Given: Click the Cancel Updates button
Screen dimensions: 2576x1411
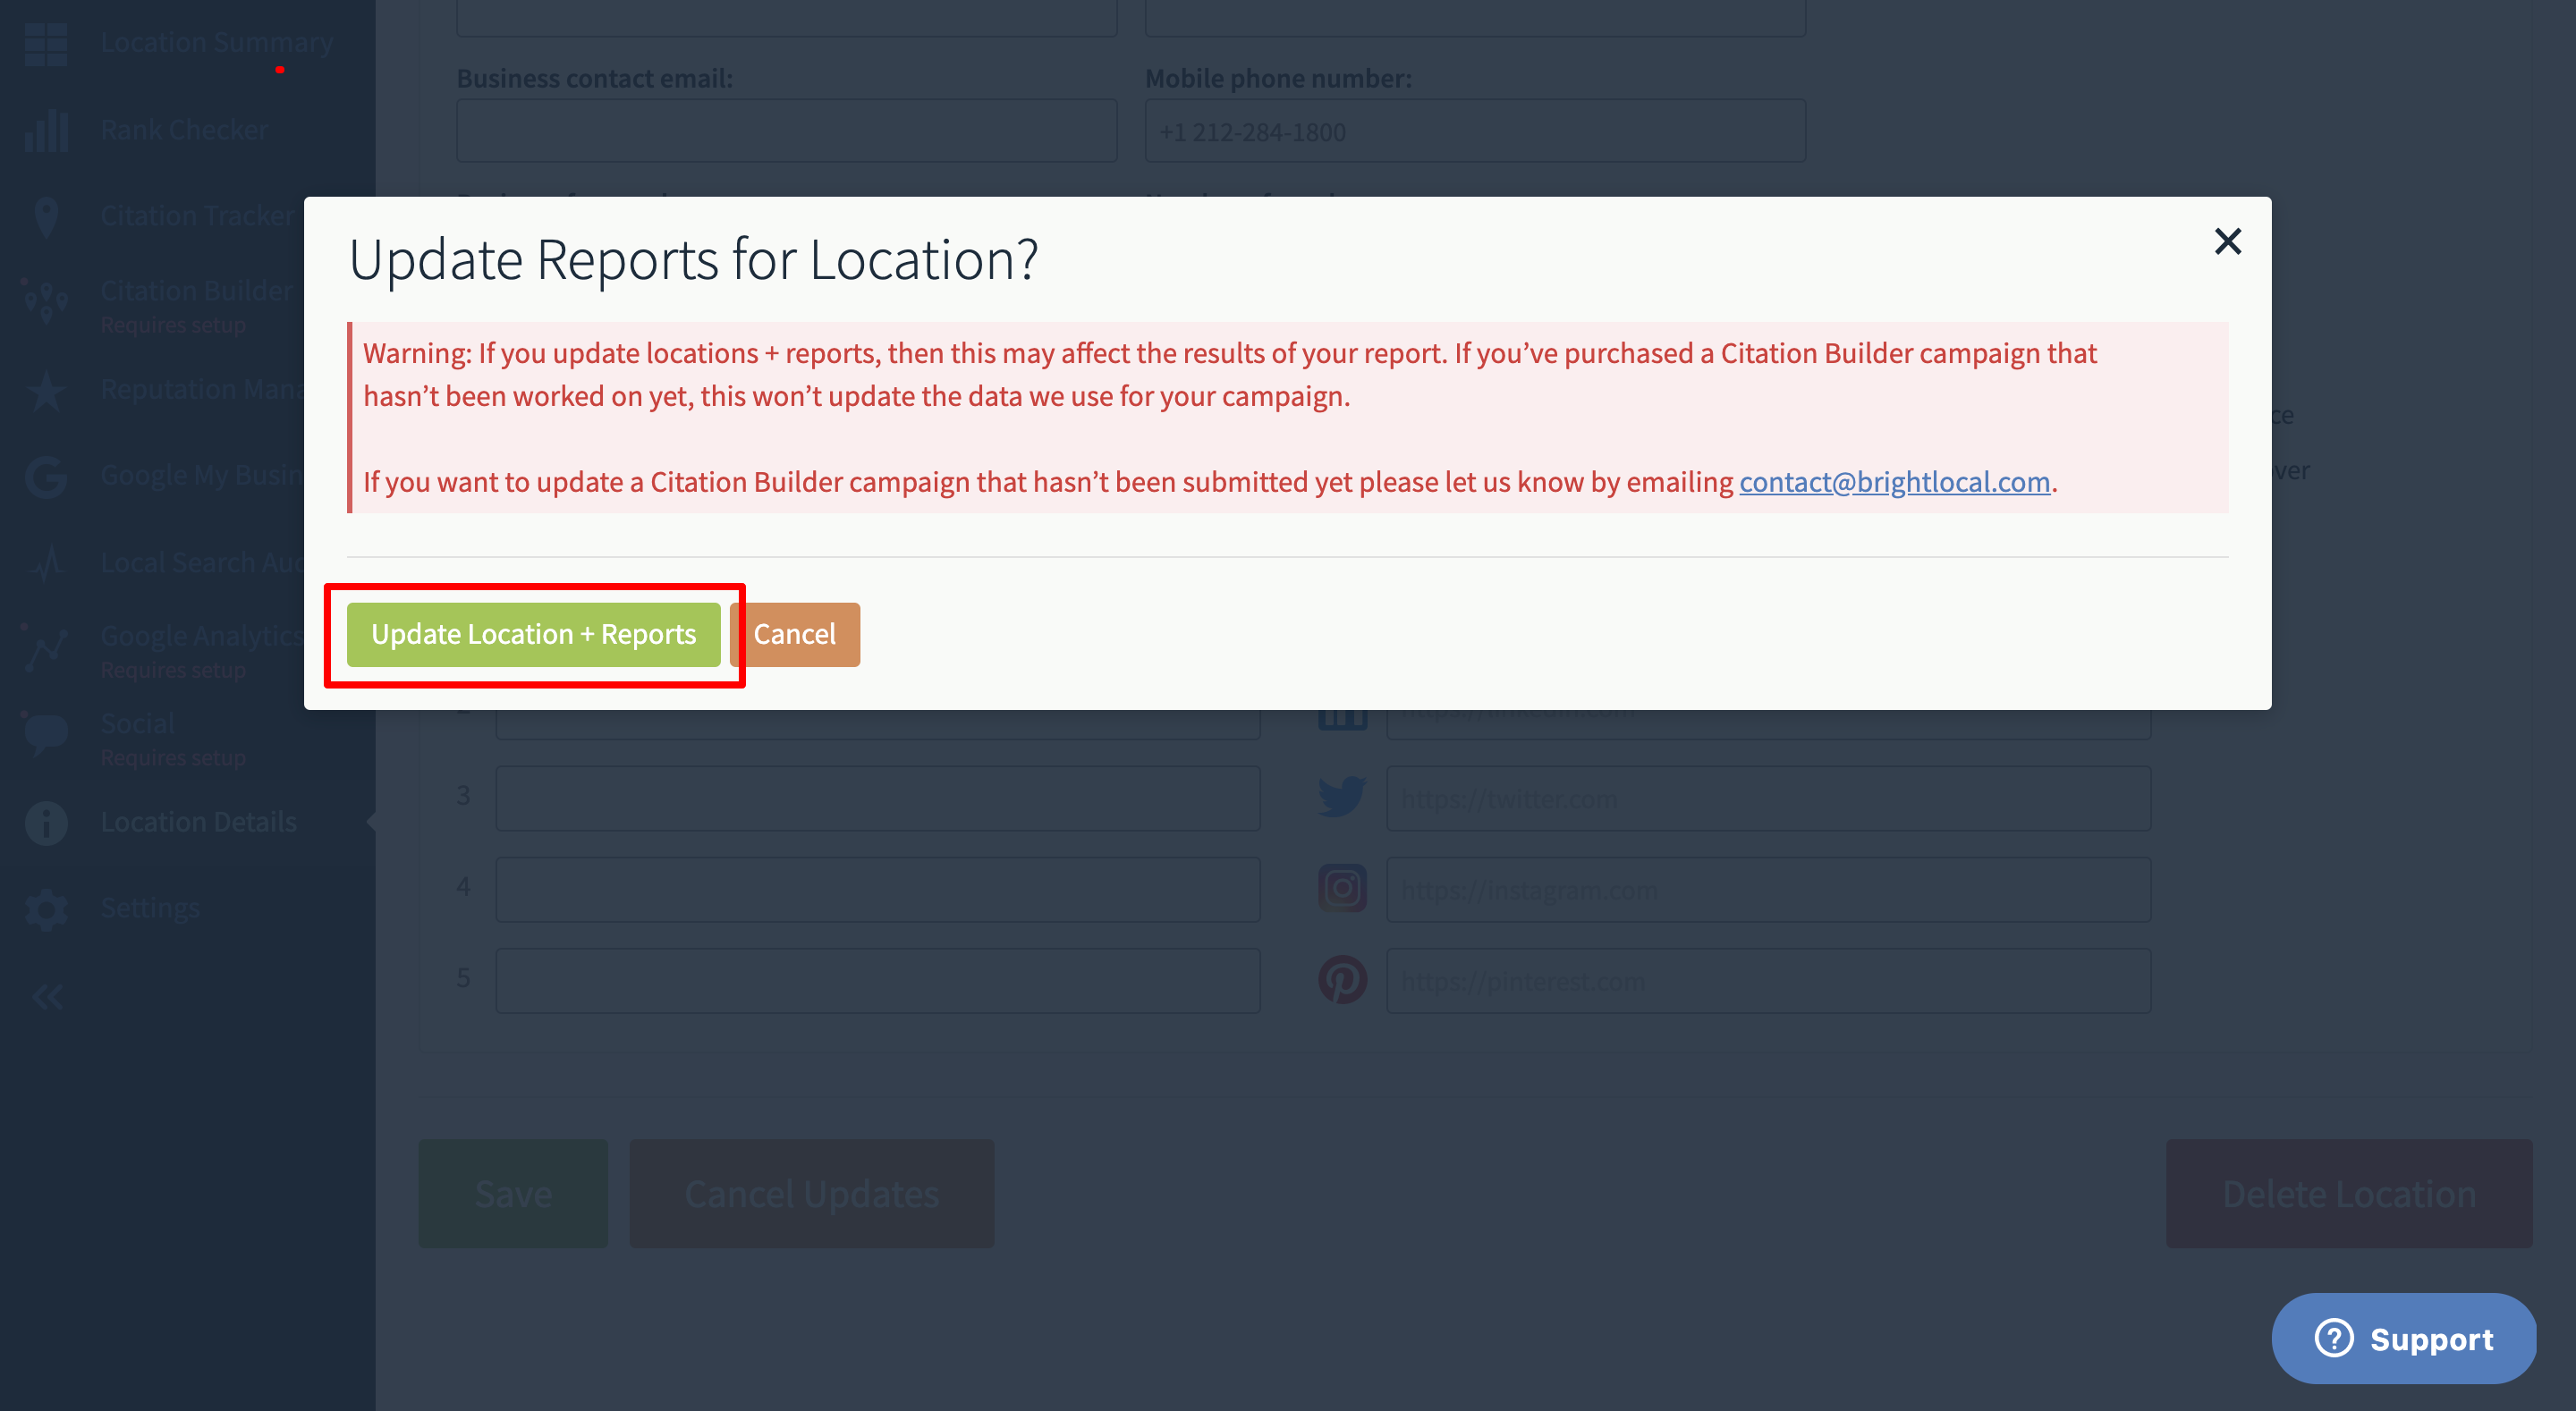Looking at the screenshot, I should coord(812,1193).
